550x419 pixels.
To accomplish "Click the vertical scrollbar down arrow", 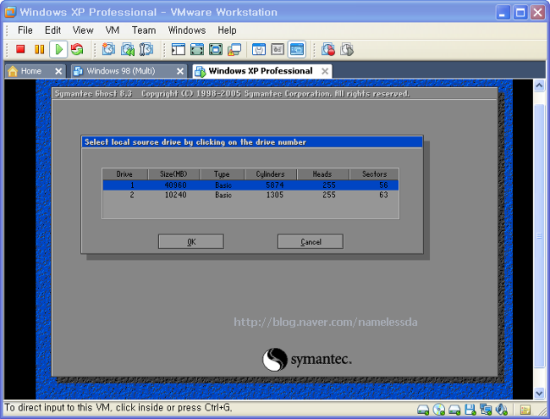I will pos(539,393).
